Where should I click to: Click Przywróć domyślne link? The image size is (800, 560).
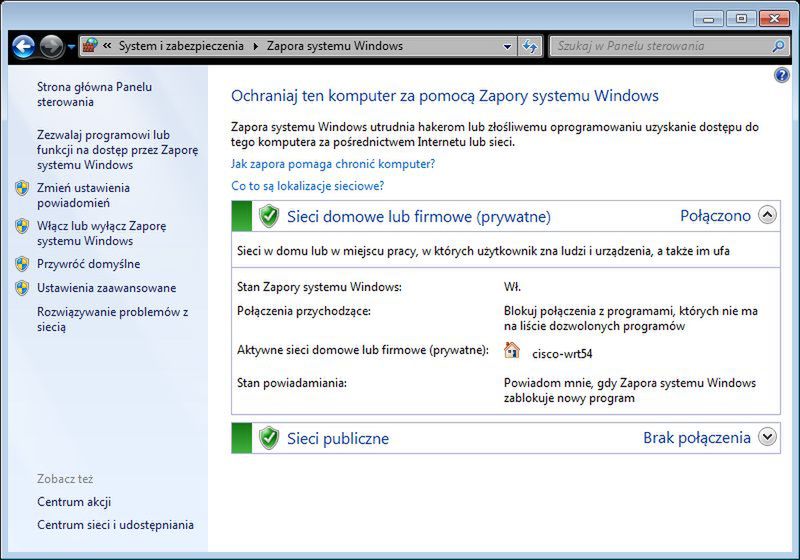88,264
